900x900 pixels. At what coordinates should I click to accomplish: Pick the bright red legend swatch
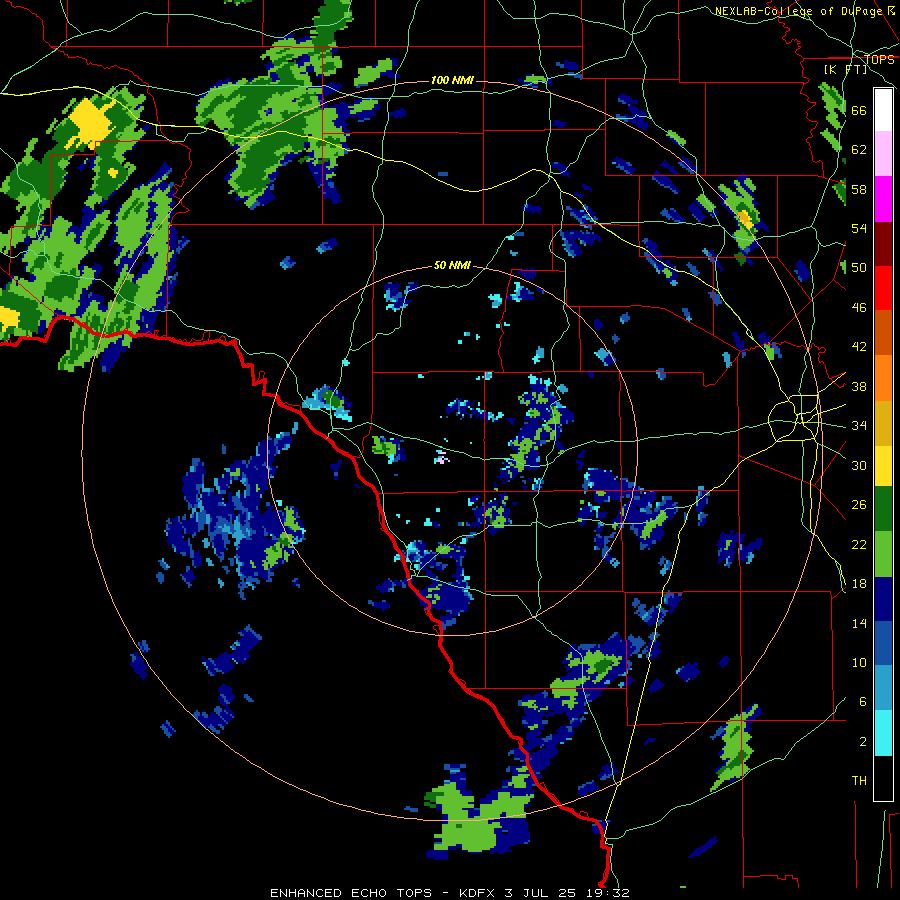coord(883,288)
